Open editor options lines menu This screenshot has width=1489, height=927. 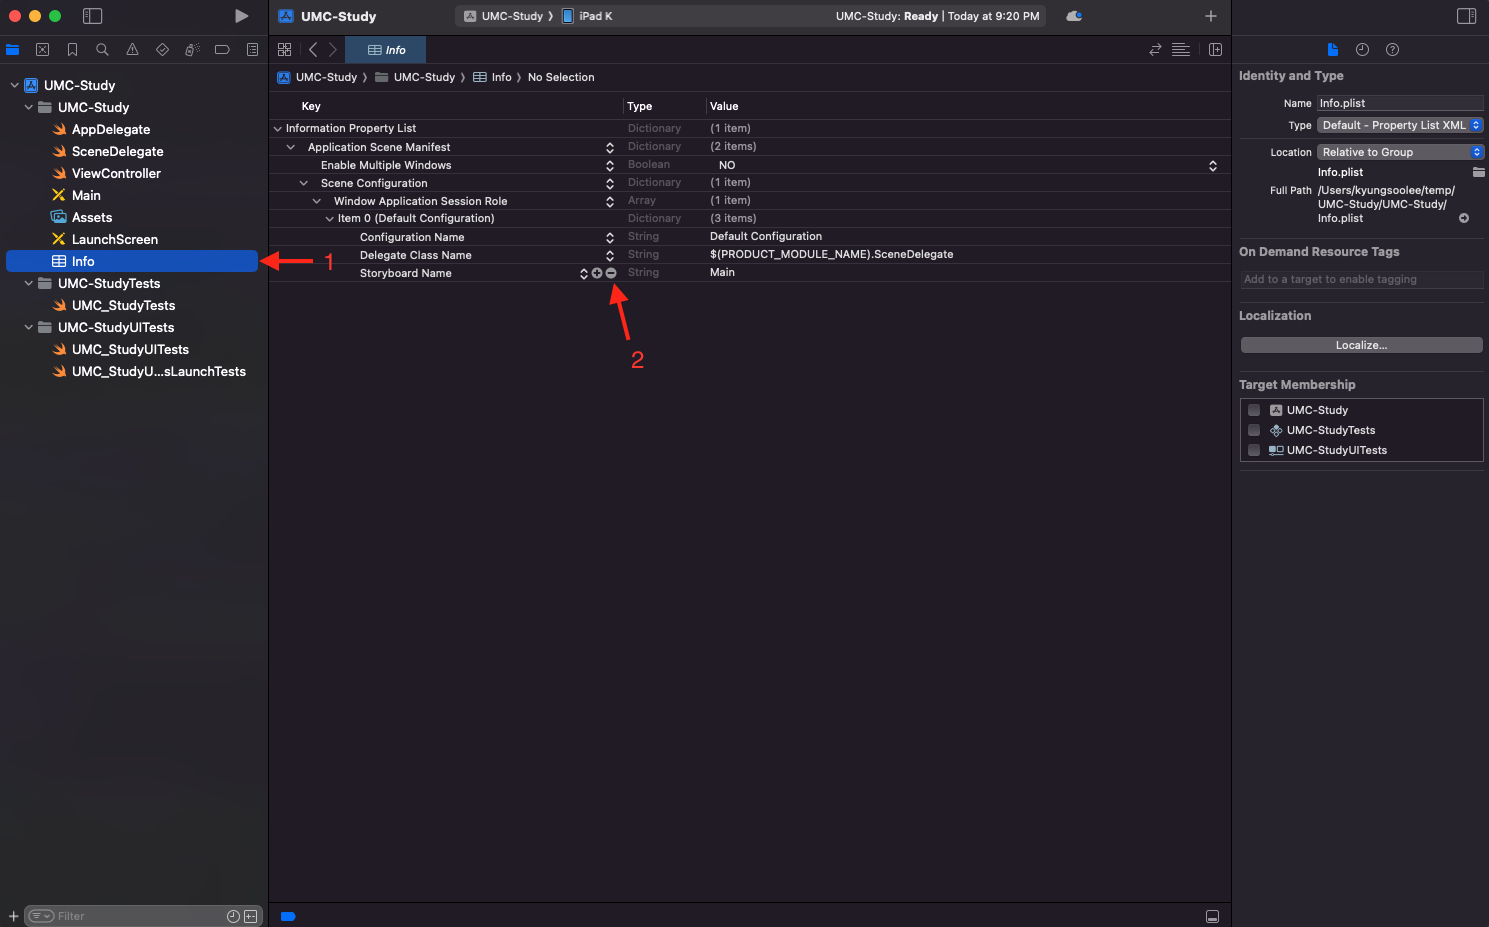click(1181, 49)
